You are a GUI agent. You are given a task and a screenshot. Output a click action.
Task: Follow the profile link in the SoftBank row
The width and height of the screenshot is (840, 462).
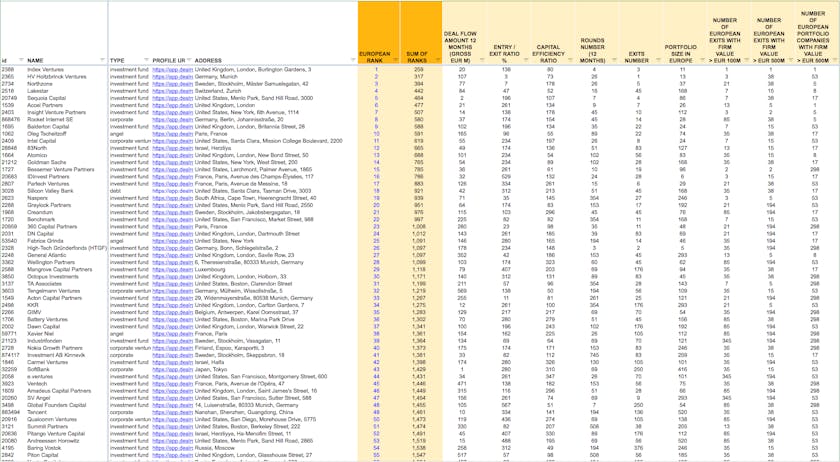[x=171, y=367]
